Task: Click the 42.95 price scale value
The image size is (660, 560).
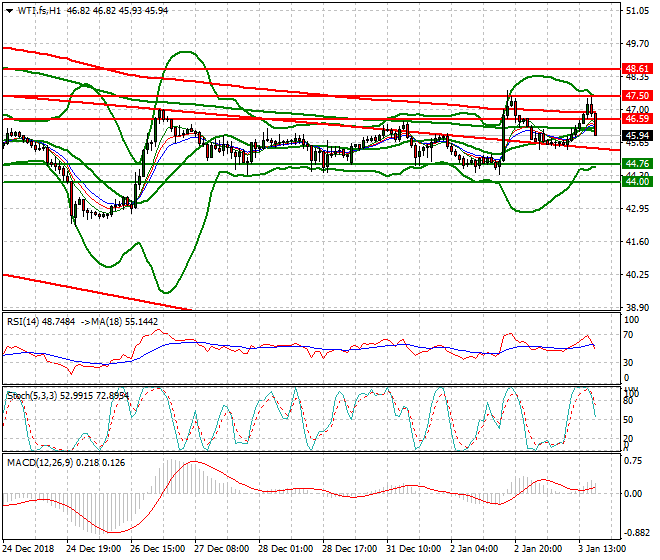Action: point(637,209)
